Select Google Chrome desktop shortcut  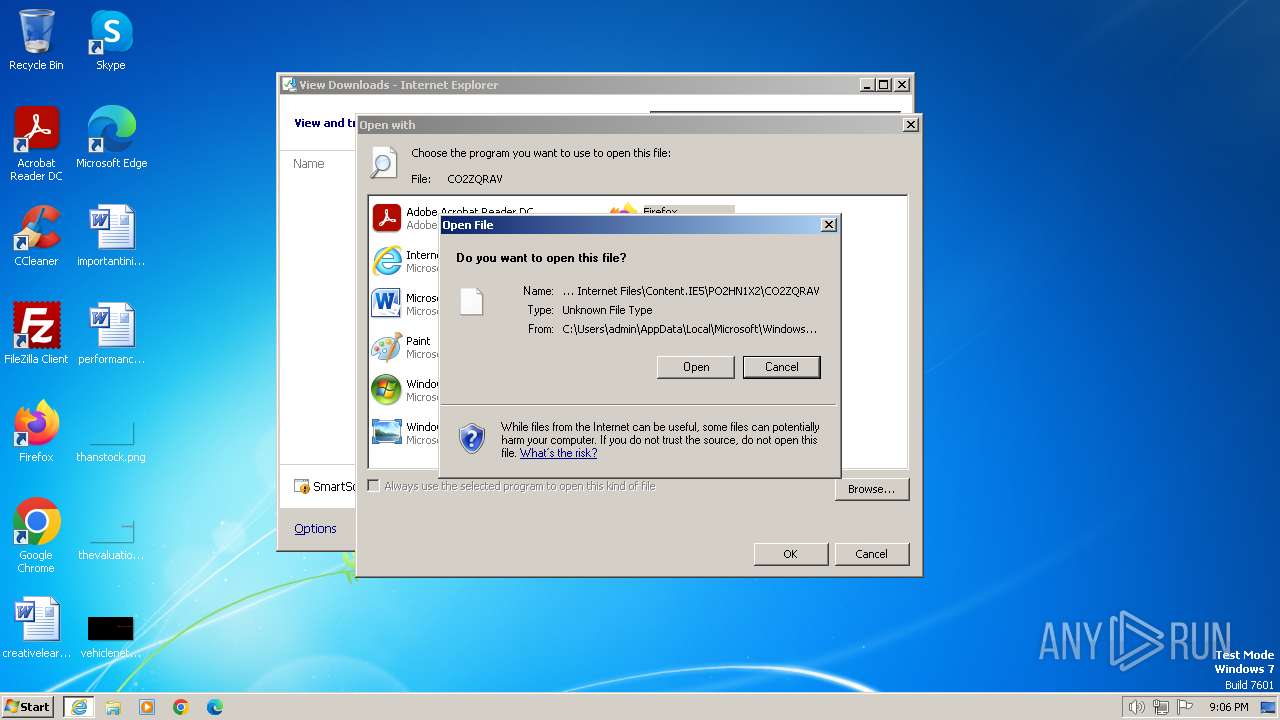pyautogui.click(x=36, y=537)
